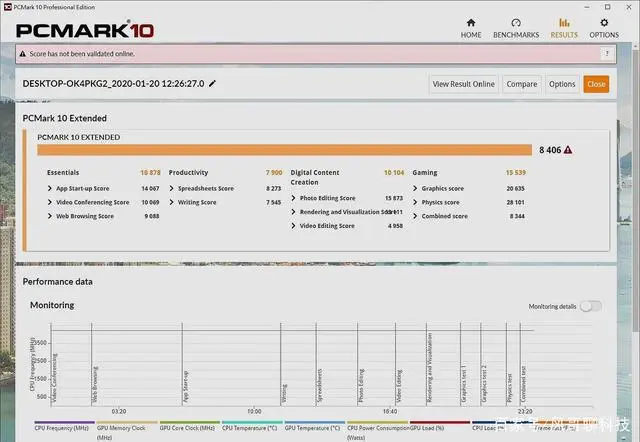Toggle CPU Temperature legend swatch

coord(252,422)
